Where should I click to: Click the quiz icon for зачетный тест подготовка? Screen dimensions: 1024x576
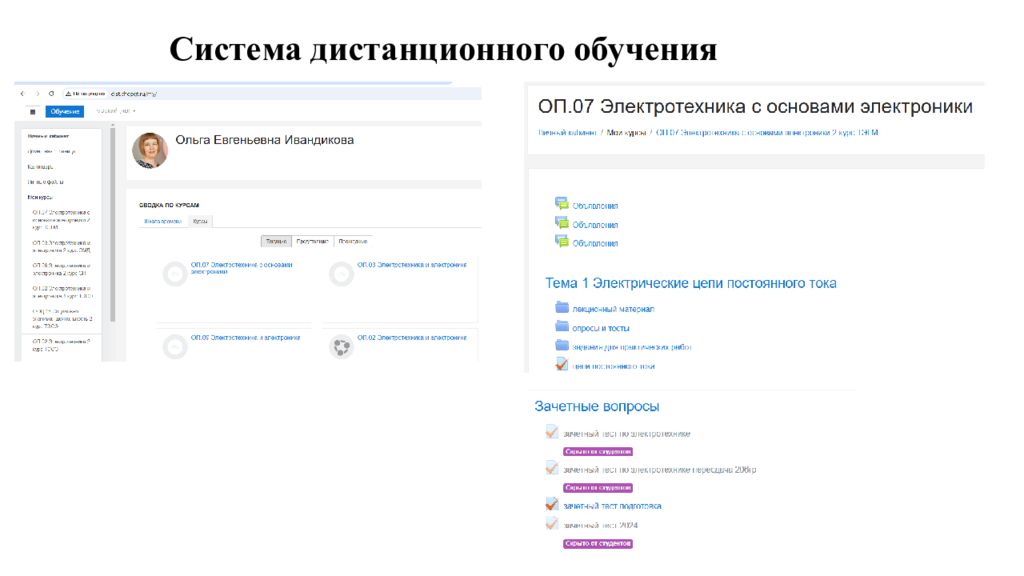click(x=551, y=506)
